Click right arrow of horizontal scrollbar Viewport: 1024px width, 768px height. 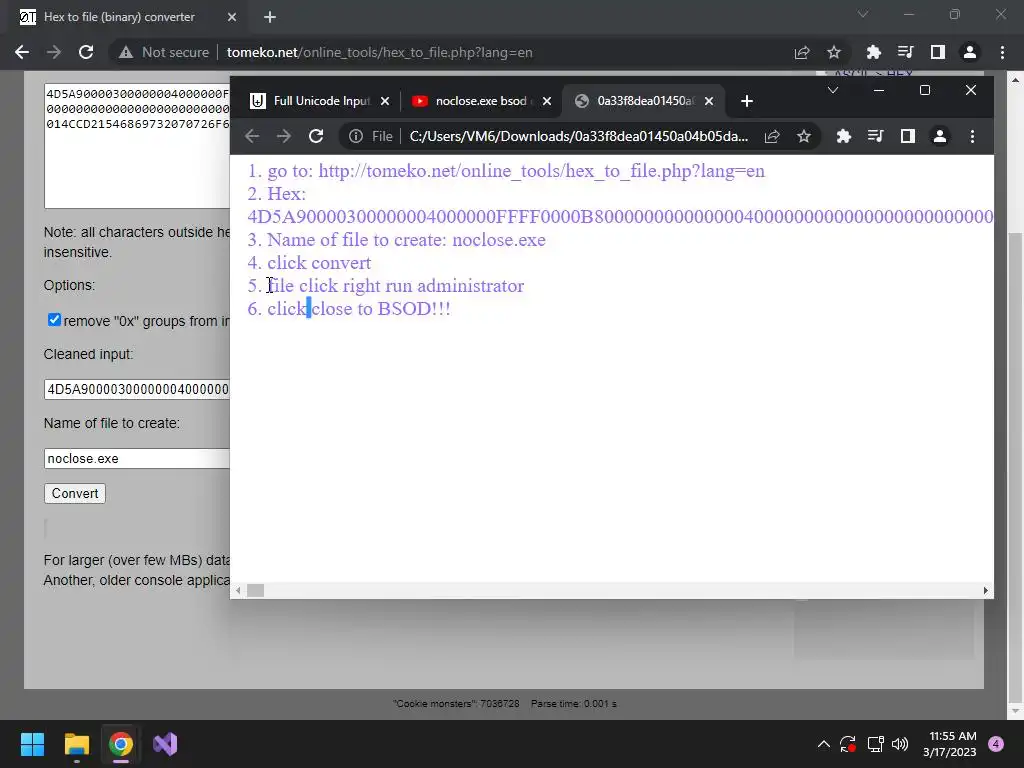tap(985, 590)
